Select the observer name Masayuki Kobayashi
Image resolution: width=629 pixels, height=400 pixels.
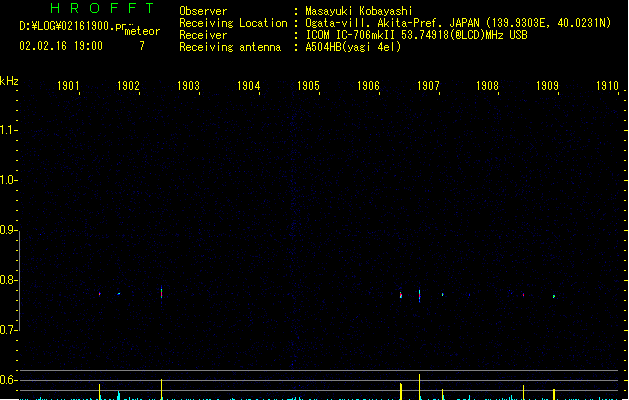click(x=359, y=11)
